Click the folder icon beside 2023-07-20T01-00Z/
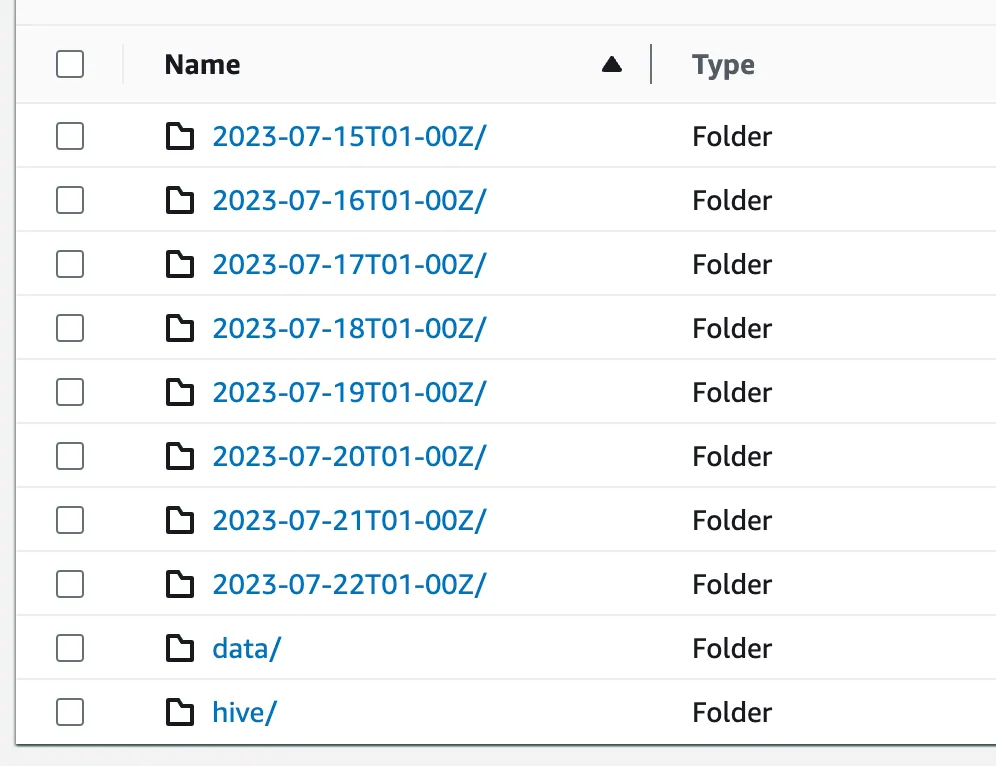Image resolution: width=996 pixels, height=766 pixels. click(180, 456)
